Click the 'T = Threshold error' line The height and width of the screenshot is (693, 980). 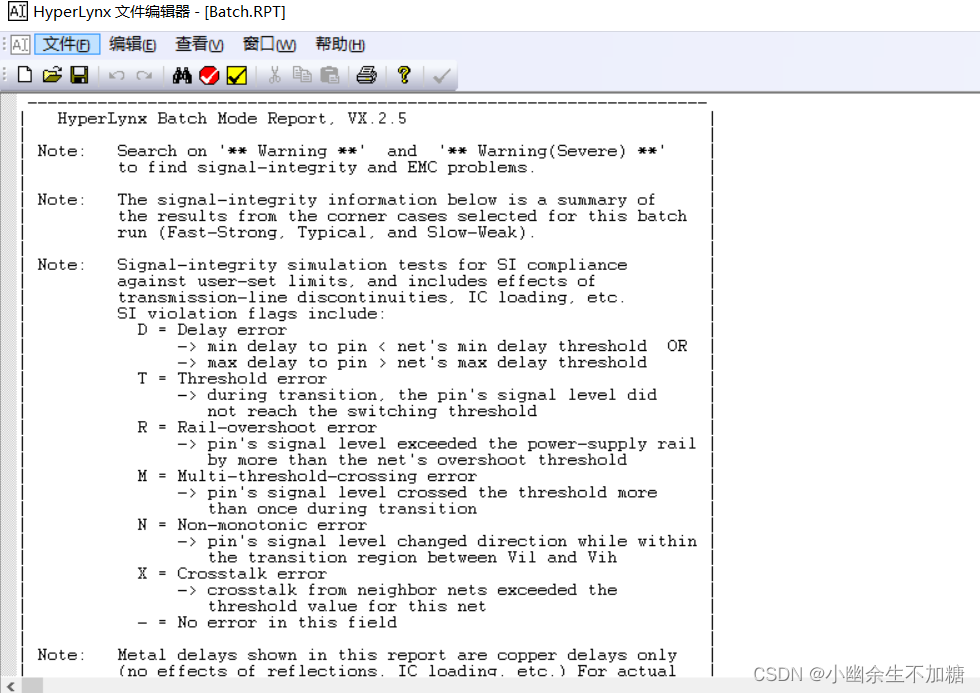point(232,379)
